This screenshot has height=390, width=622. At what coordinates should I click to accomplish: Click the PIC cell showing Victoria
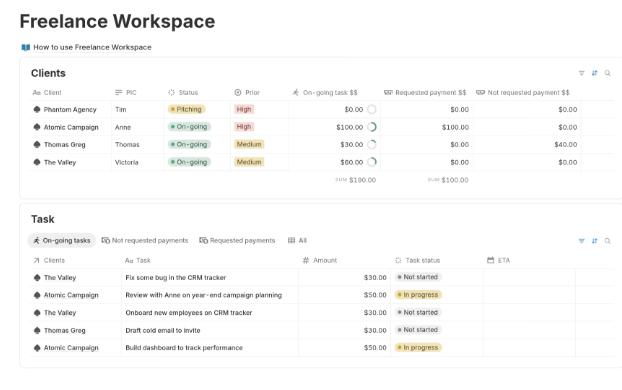click(138, 162)
